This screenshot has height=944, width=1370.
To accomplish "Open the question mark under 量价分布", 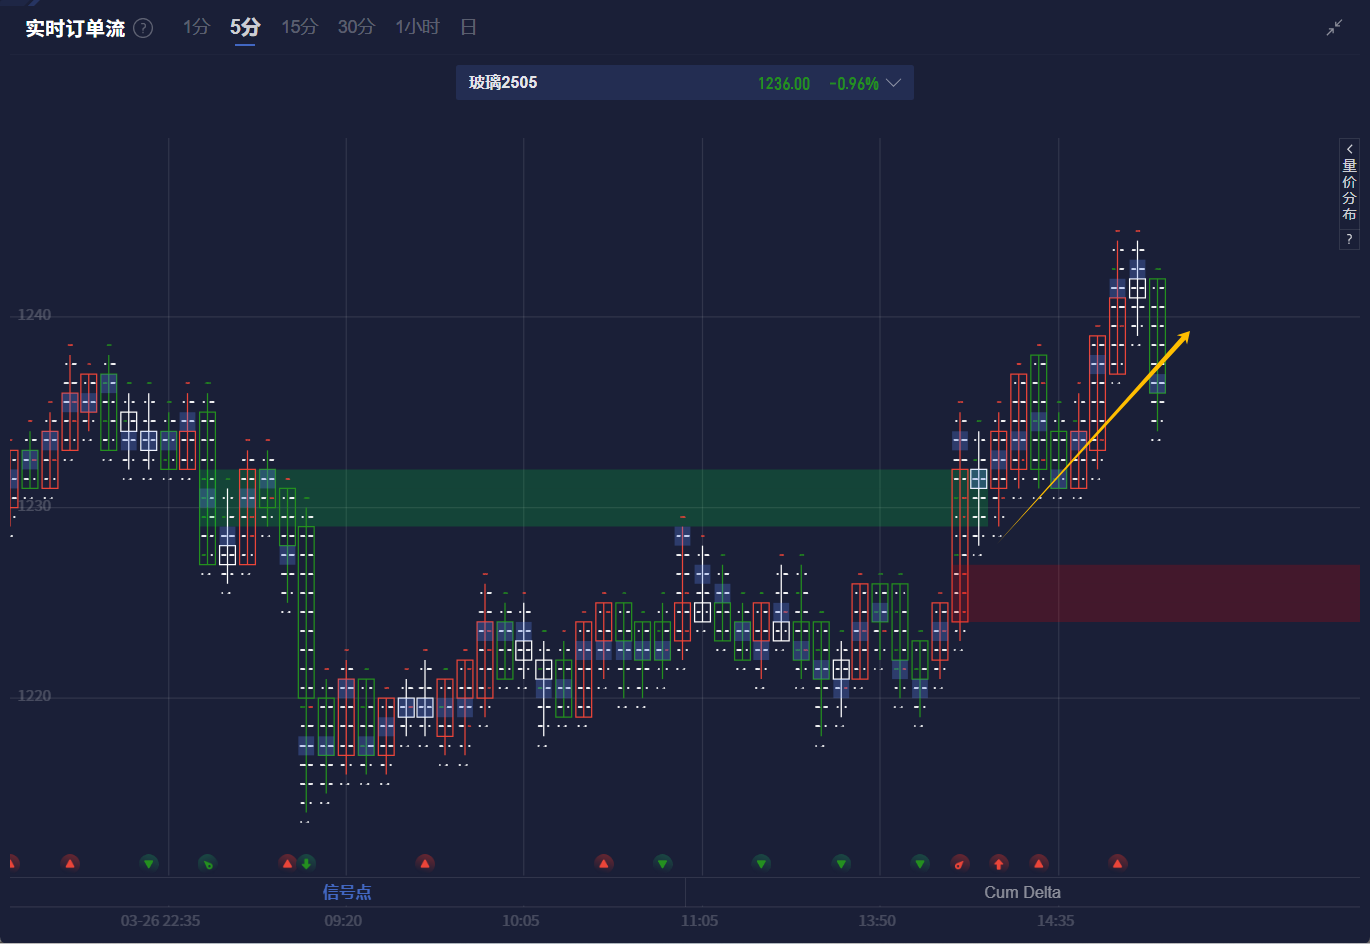I will [x=1349, y=239].
